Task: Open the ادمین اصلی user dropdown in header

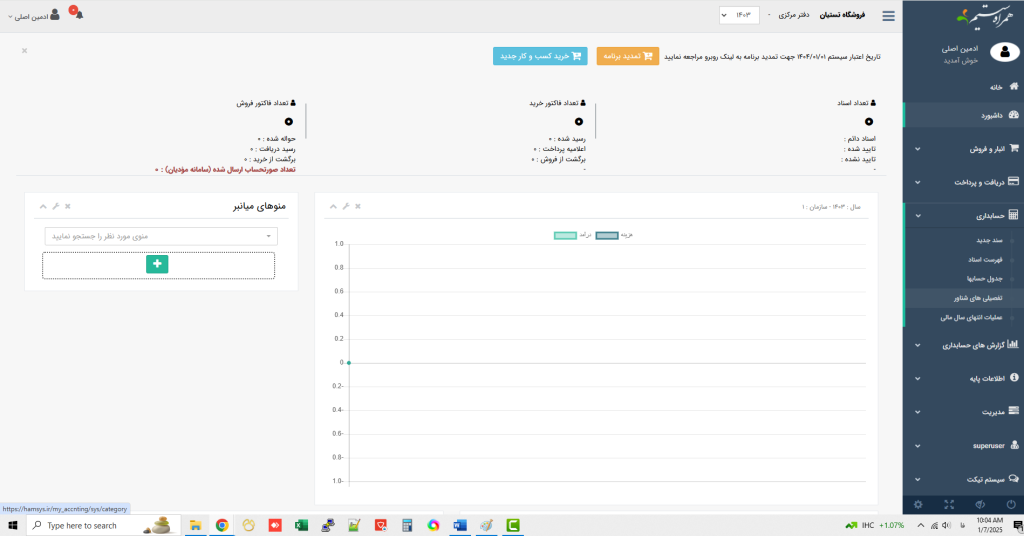Action: 35,16
